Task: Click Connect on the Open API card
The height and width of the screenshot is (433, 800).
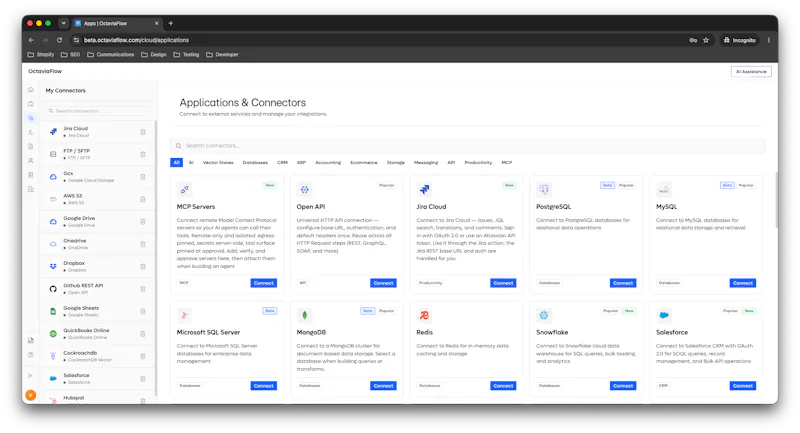Action: point(383,283)
